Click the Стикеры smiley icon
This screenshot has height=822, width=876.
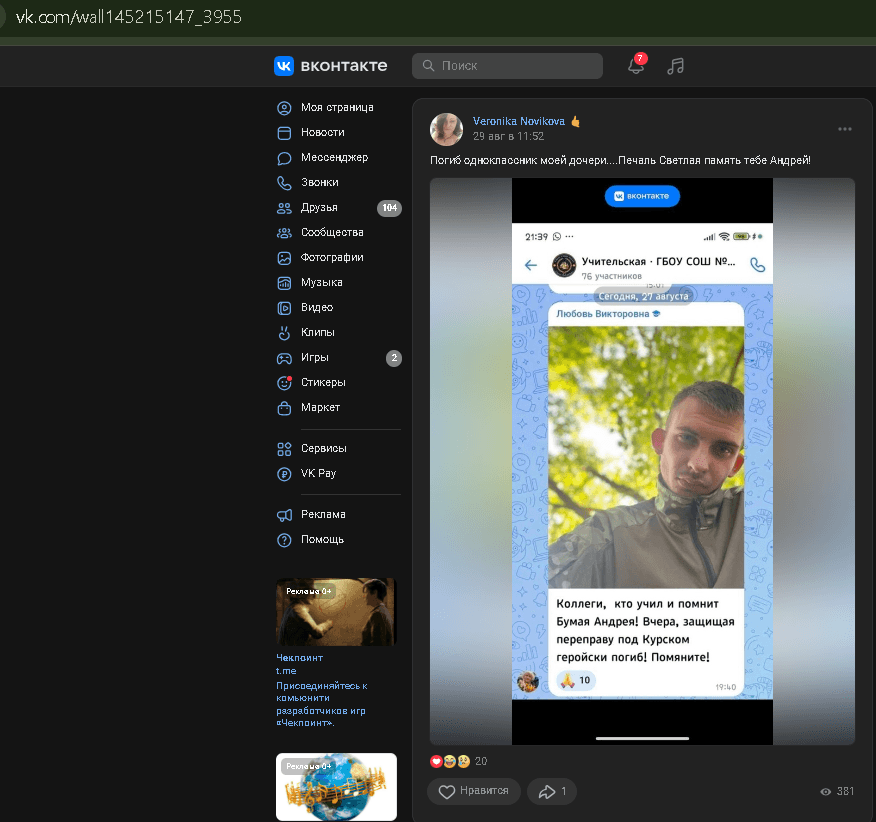coord(284,383)
